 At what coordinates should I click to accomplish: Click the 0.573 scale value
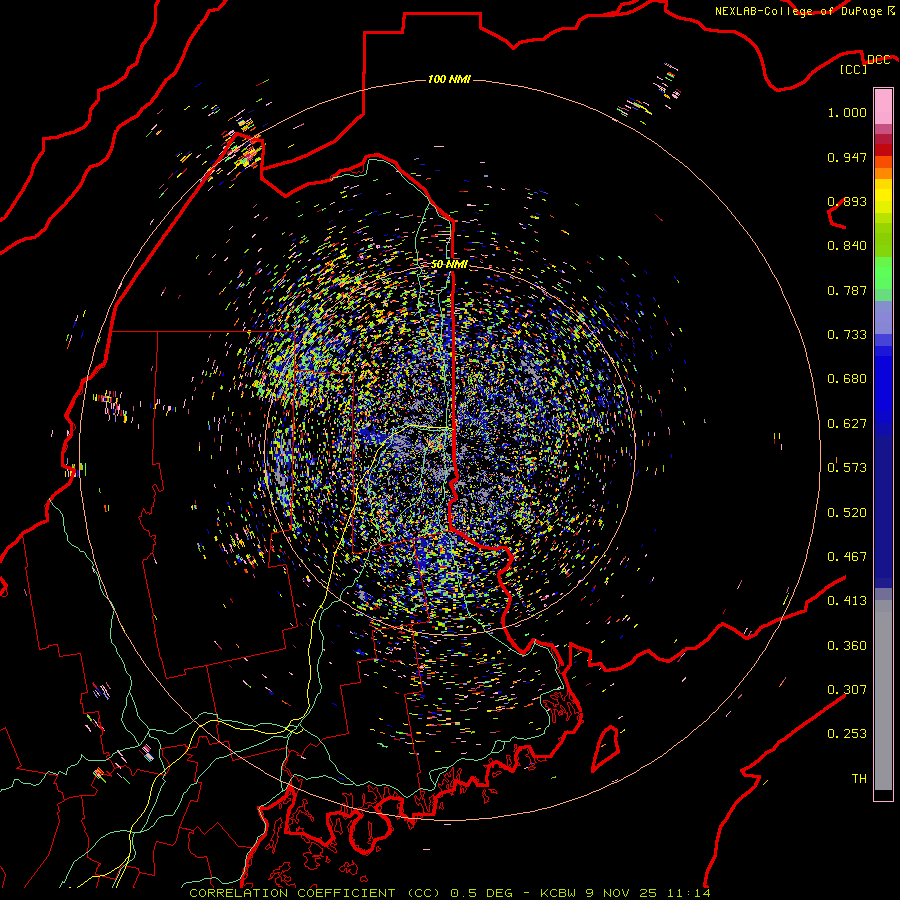pos(847,468)
